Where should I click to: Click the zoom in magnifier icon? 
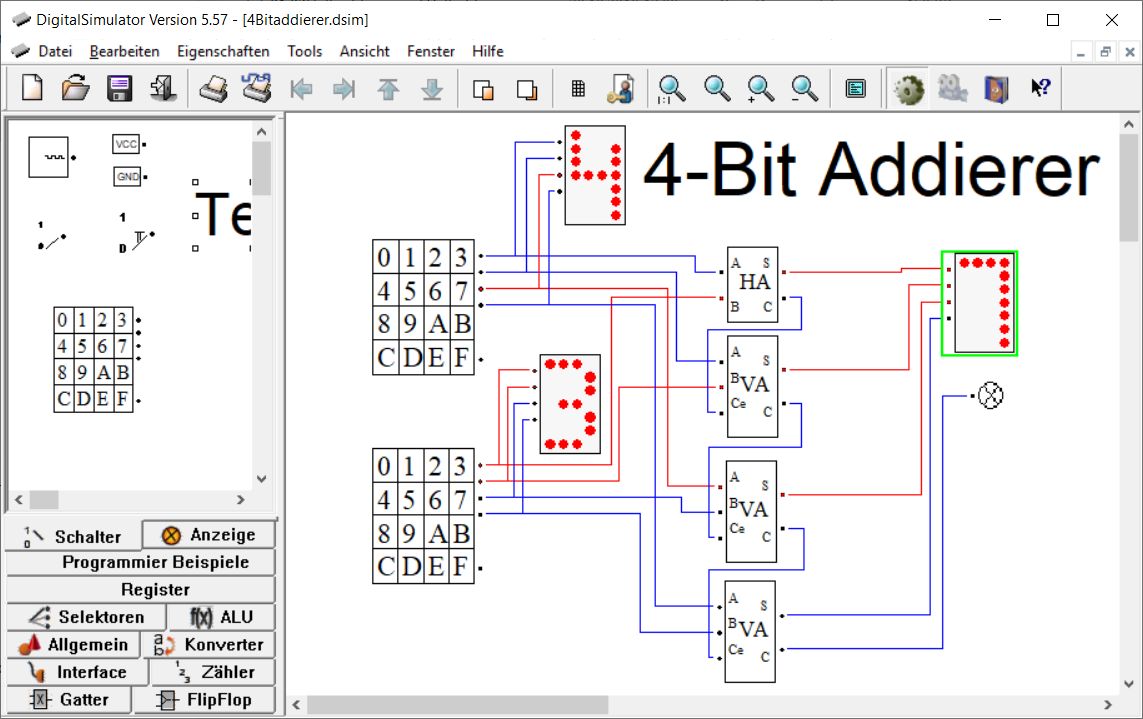(761, 89)
